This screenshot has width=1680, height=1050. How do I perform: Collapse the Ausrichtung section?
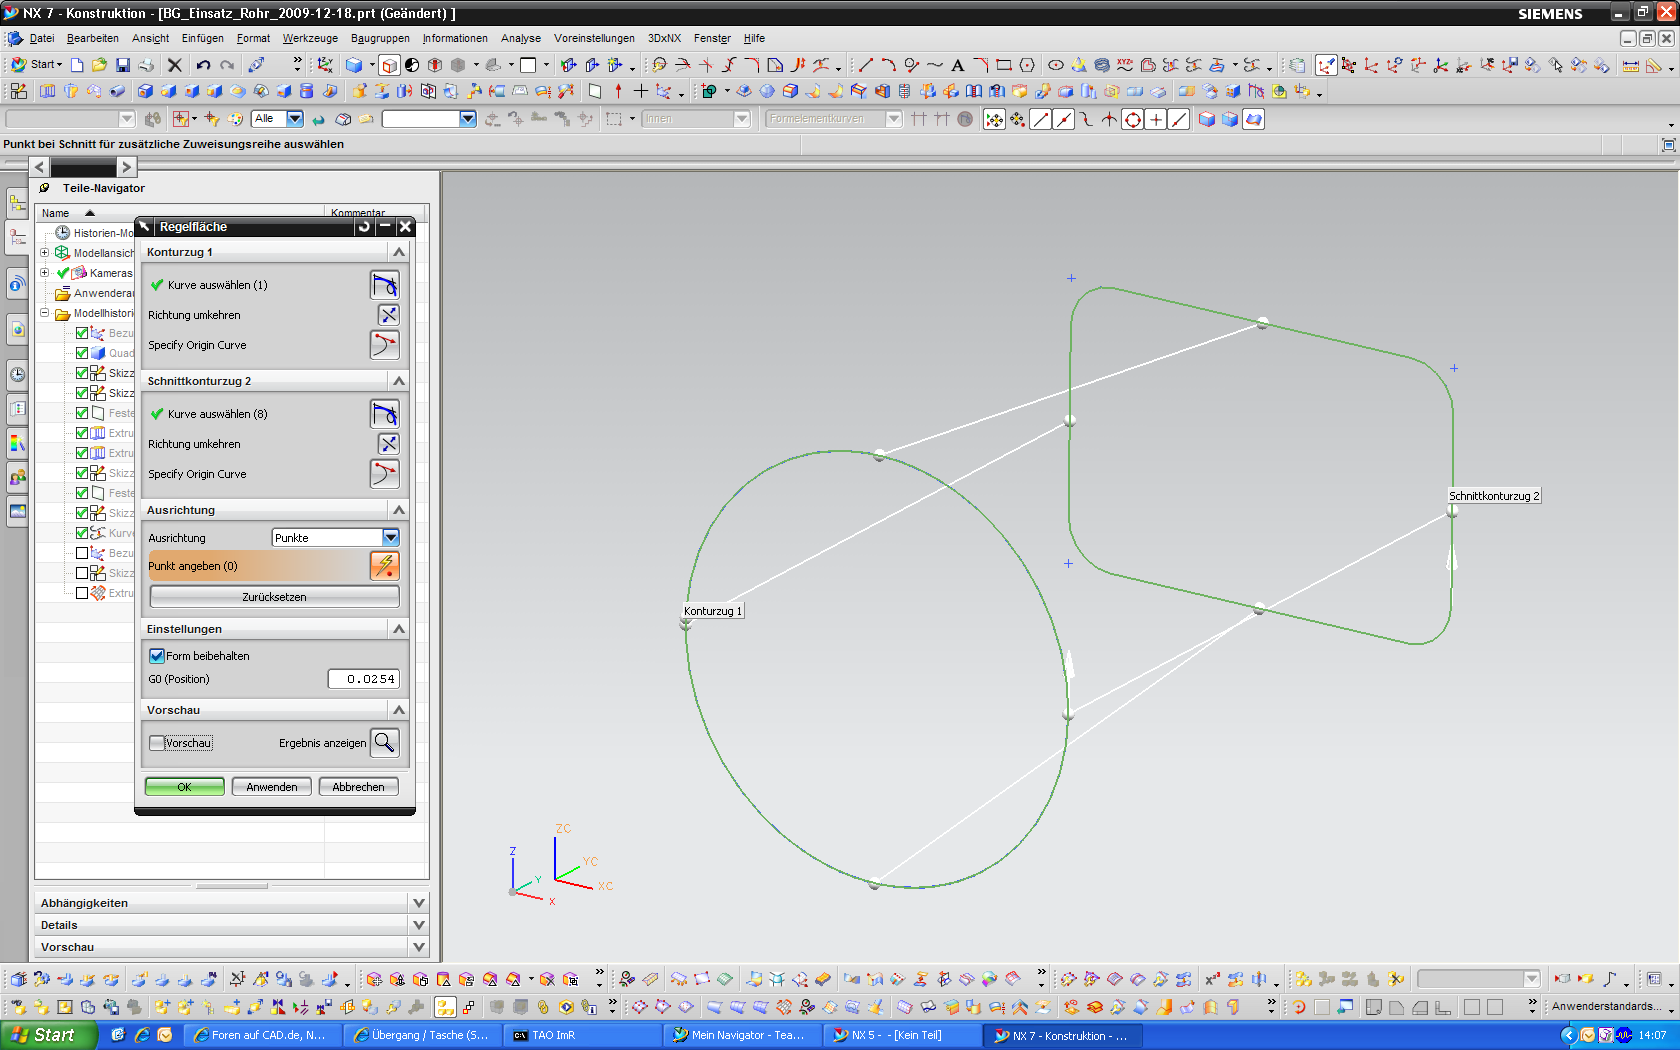399,510
